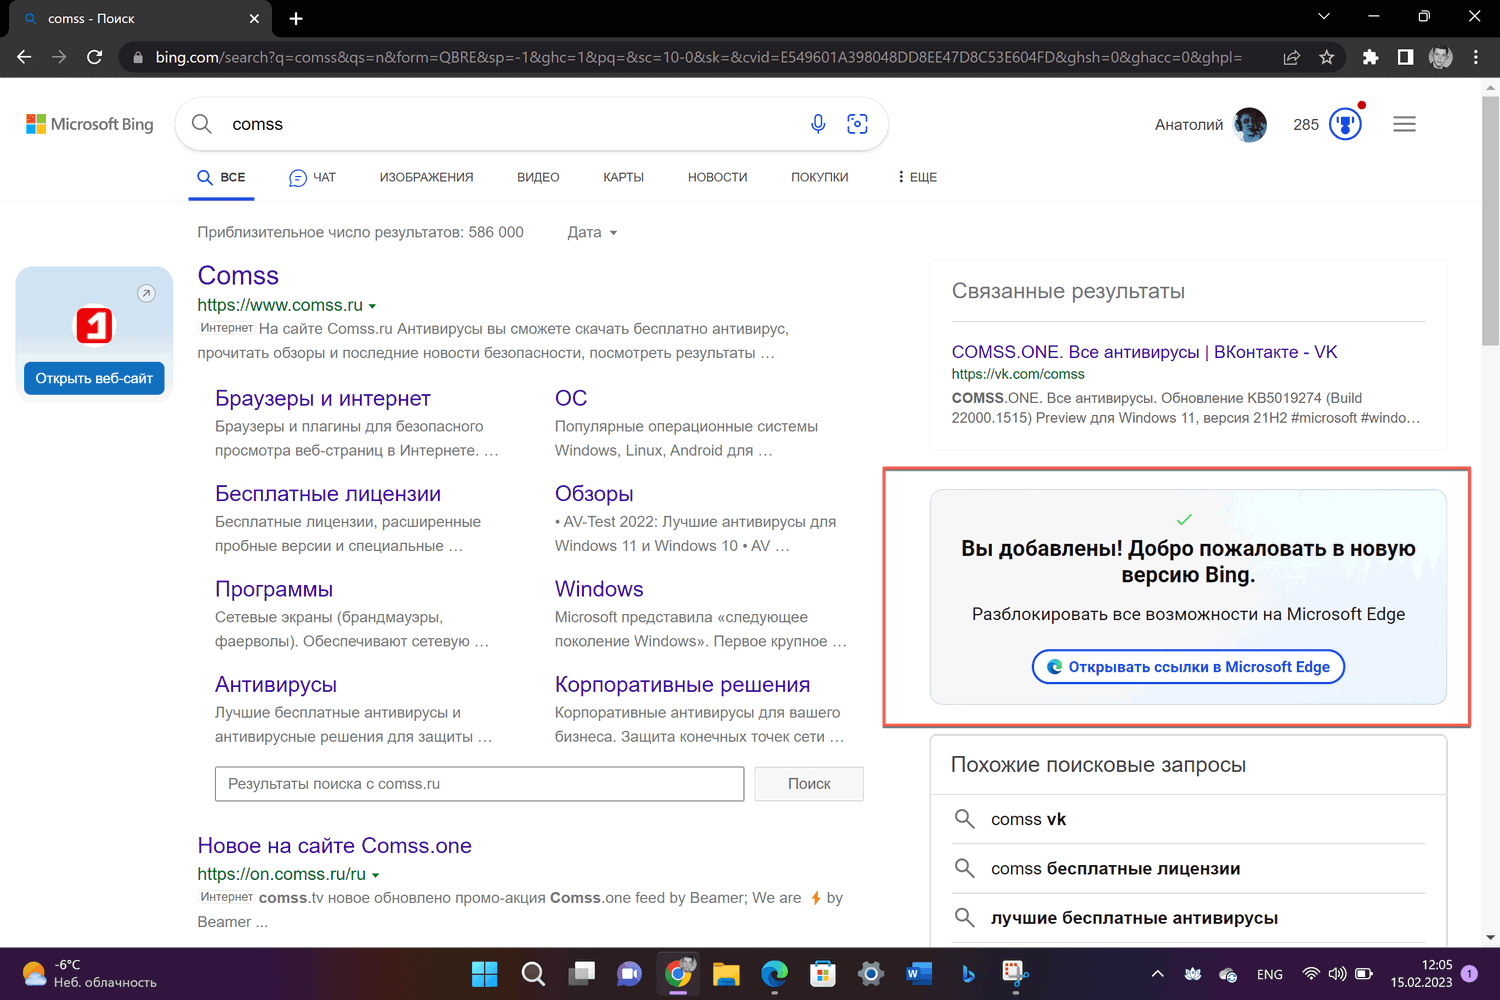Show hidden system tray icons chevron
This screenshot has height=1000, width=1500.
pos(1157,973)
